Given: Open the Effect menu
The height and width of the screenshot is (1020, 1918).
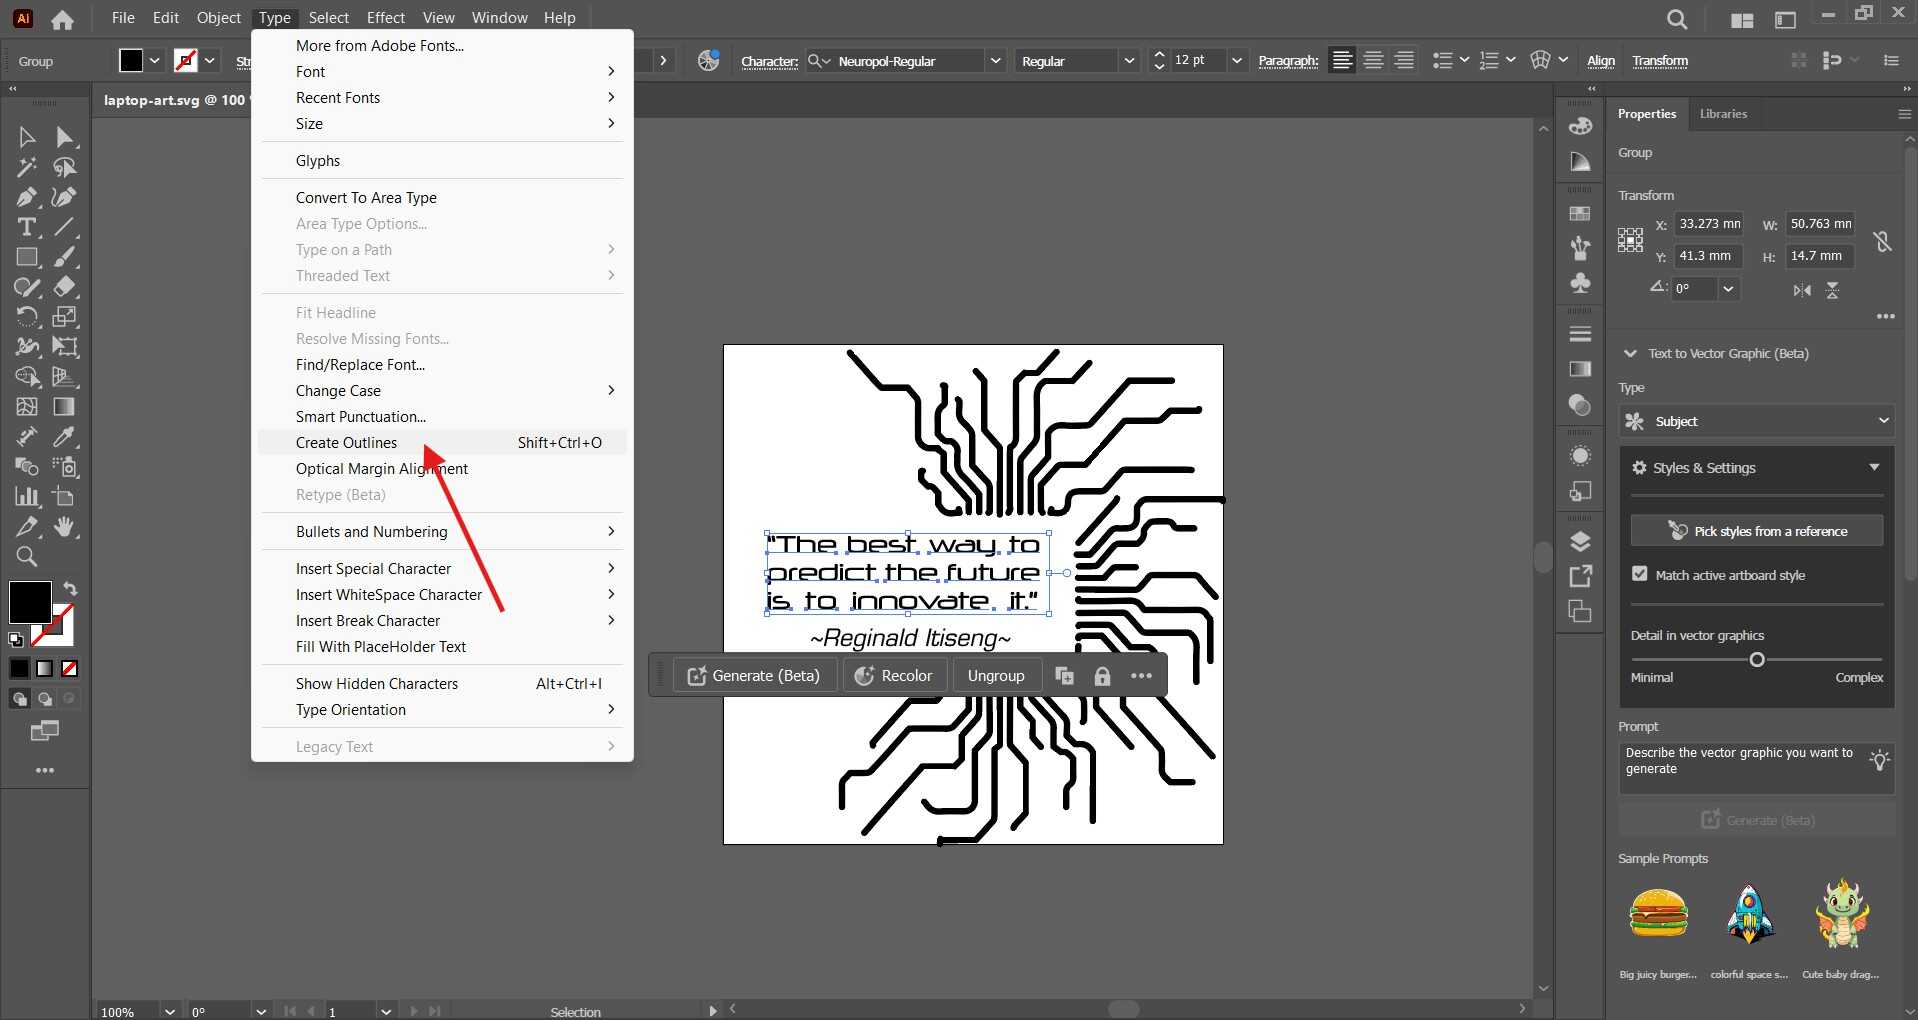Looking at the screenshot, I should (385, 17).
